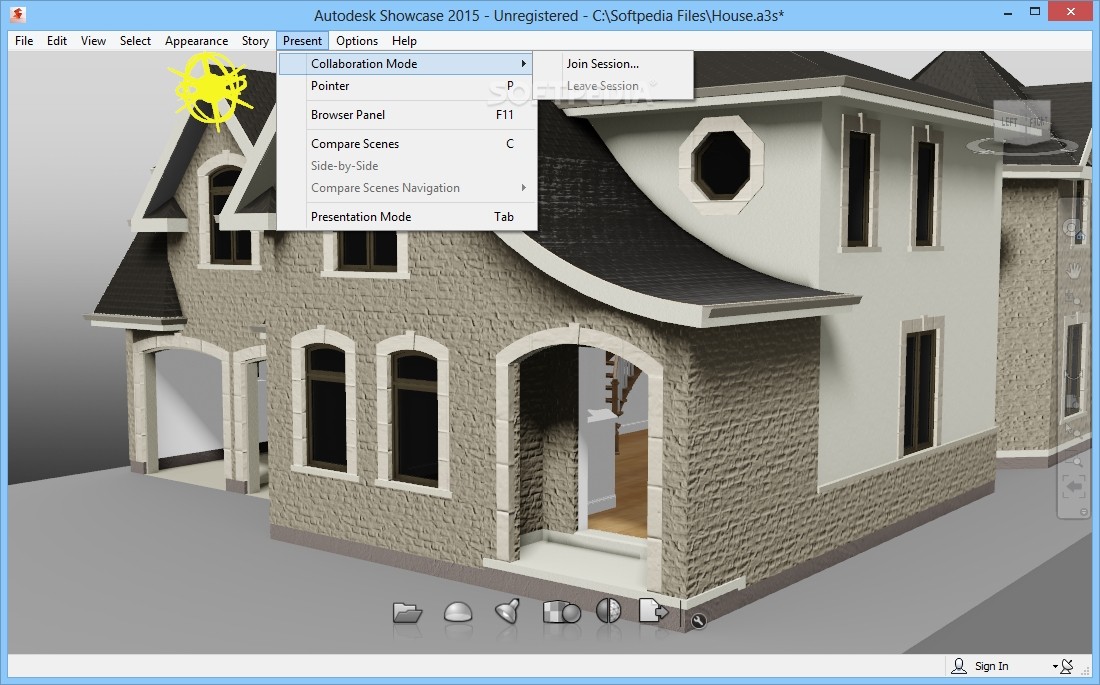
Task: Click the wrench settings icon
Action: pyautogui.click(x=698, y=620)
